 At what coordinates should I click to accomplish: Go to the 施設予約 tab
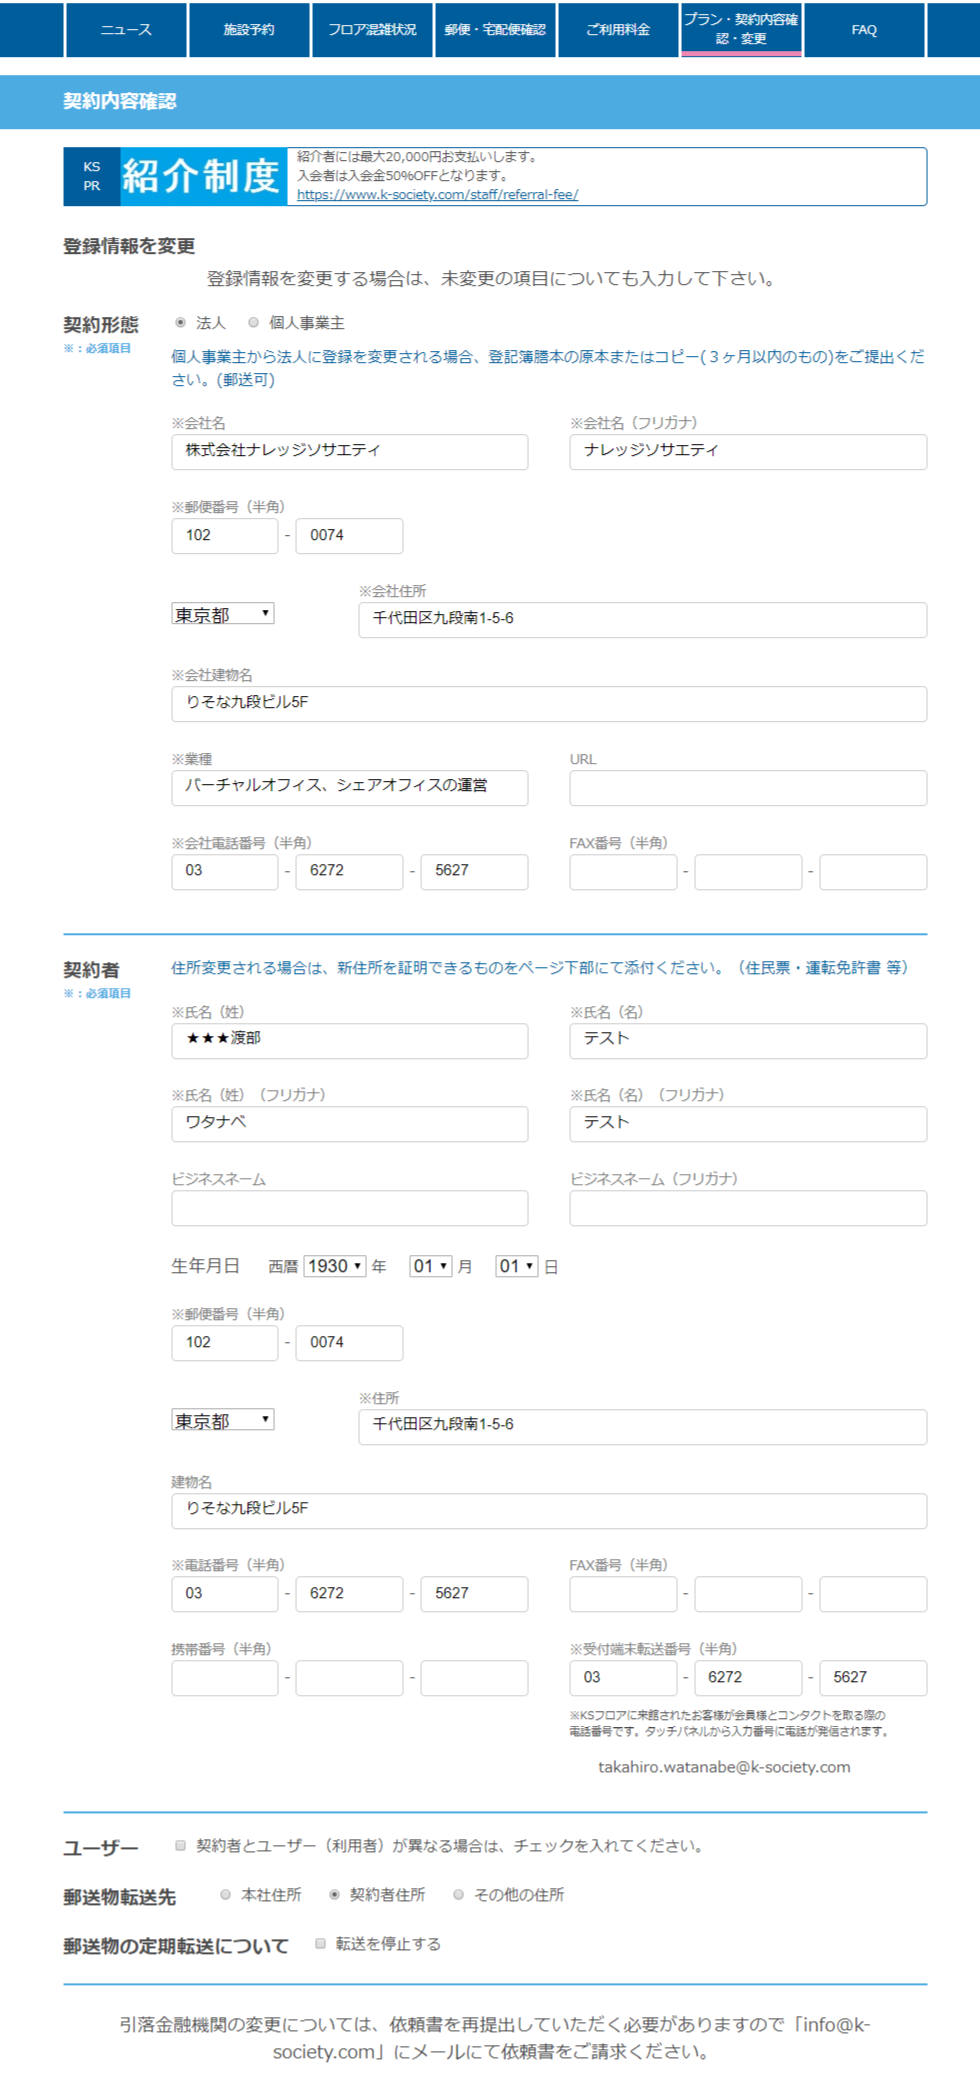point(249,30)
